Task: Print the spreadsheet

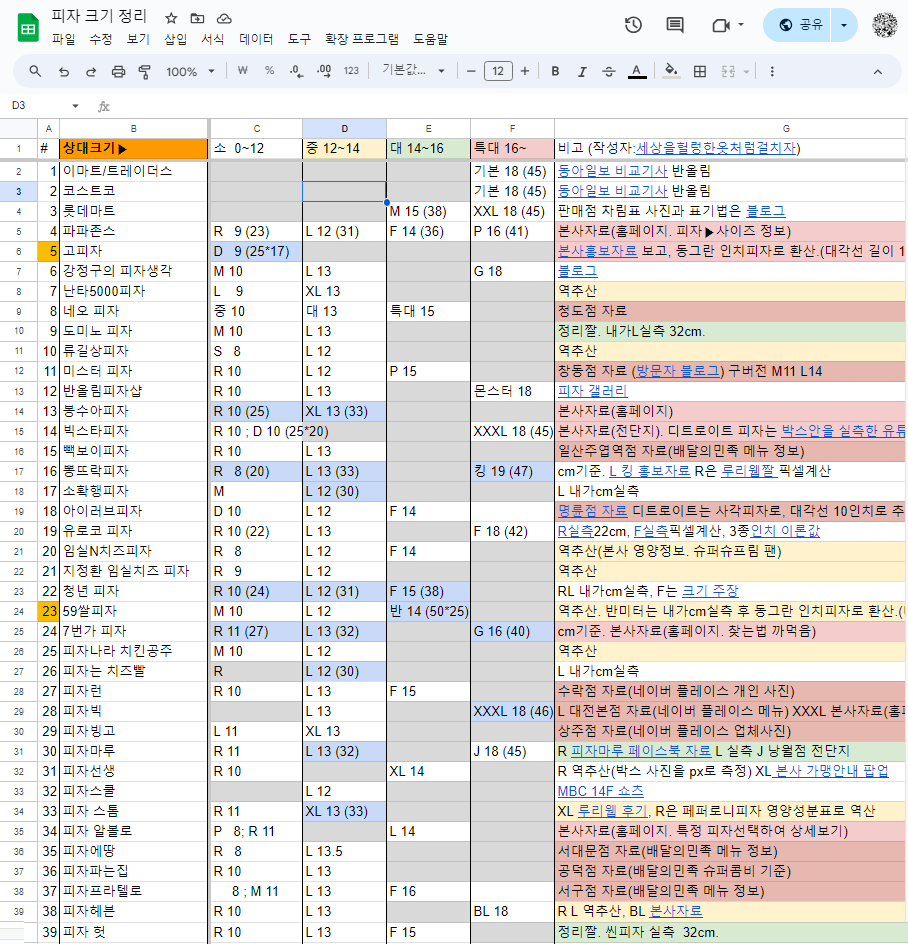Action: pos(118,72)
